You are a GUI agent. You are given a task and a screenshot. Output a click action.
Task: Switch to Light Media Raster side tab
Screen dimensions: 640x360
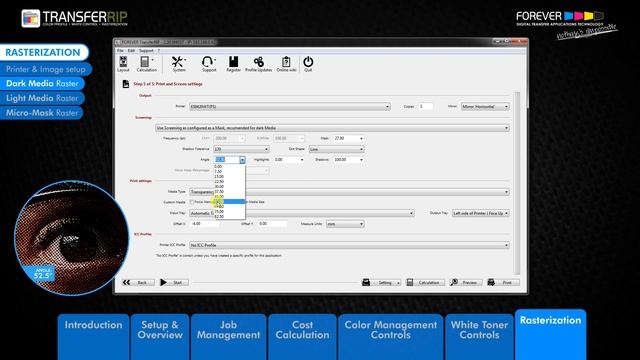[42, 98]
